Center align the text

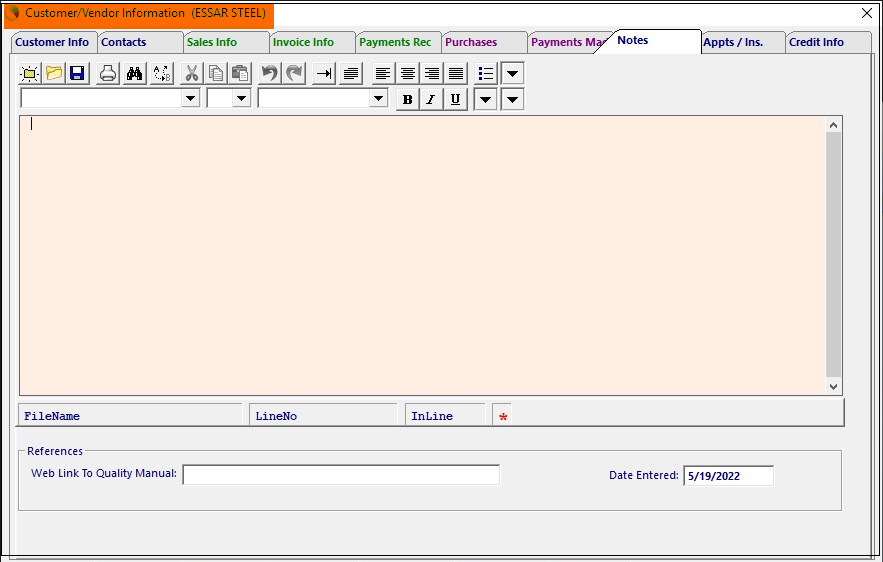(x=408, y=73)
